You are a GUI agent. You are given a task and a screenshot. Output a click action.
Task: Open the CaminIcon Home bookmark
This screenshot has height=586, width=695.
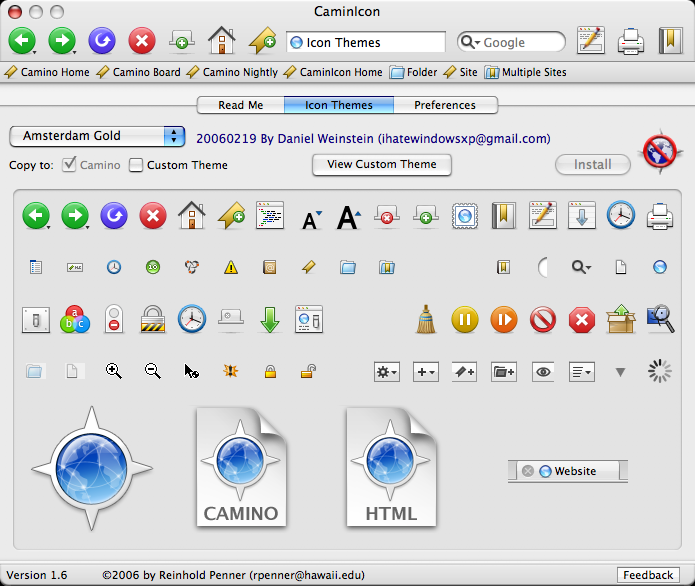tap(333, 72)
